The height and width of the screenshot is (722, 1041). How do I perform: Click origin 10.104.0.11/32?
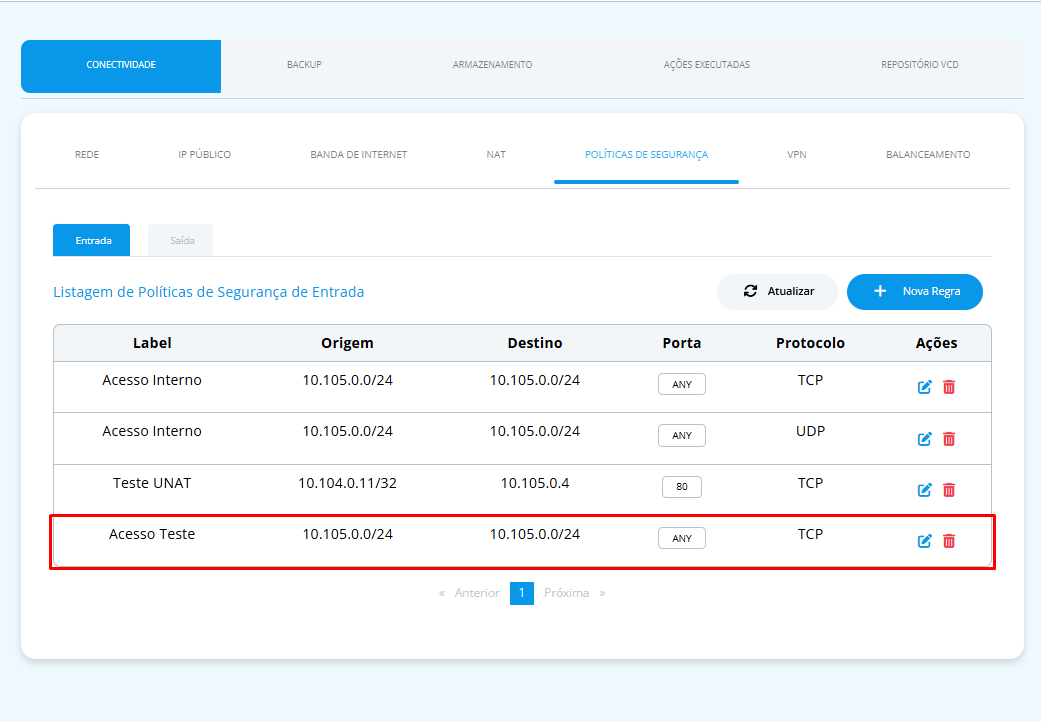pos(347,483)
